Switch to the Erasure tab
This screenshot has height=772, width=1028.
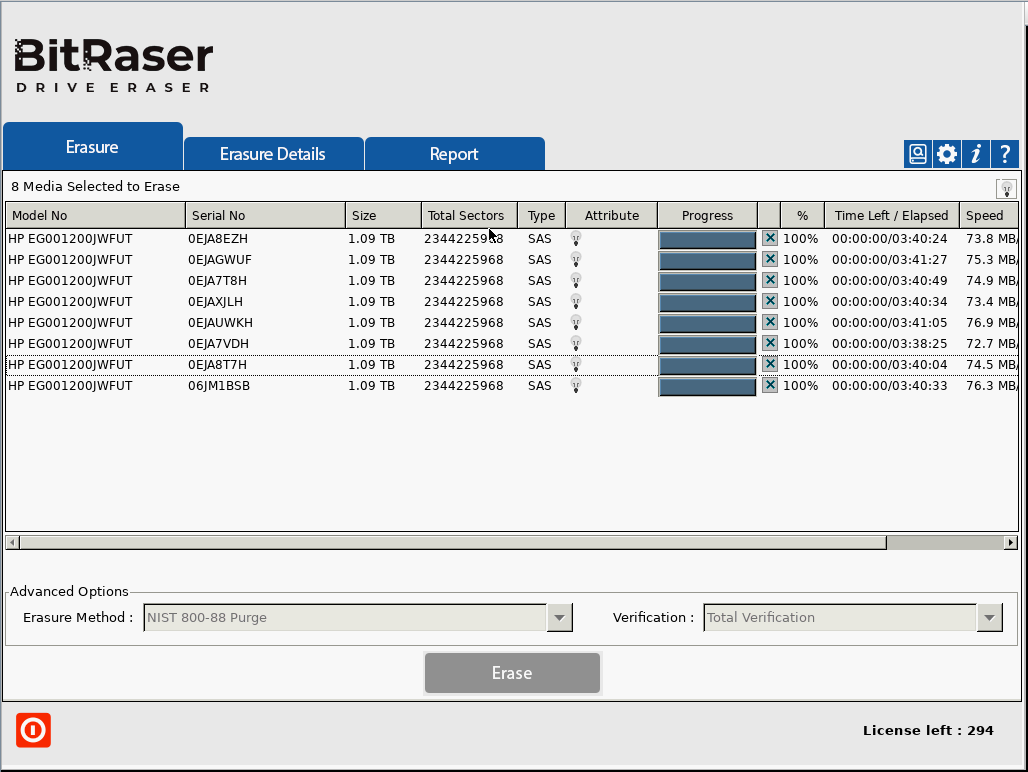[x=92, y=147]
